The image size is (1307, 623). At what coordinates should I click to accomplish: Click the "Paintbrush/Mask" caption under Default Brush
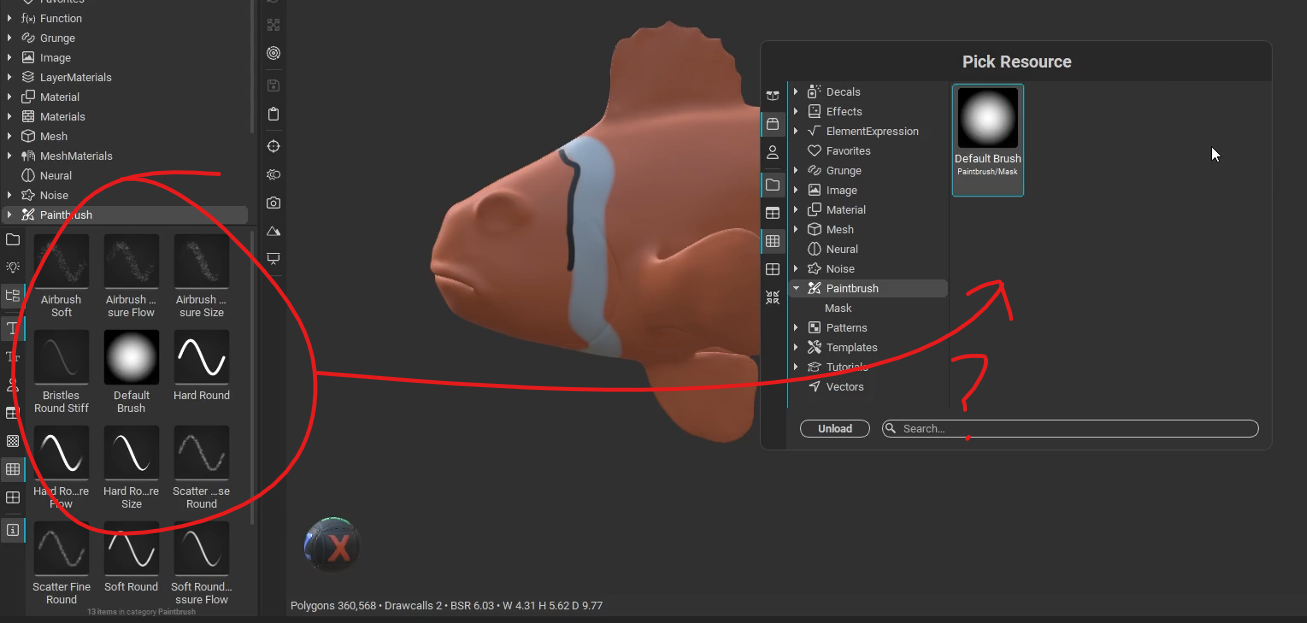tap(988, 171)
